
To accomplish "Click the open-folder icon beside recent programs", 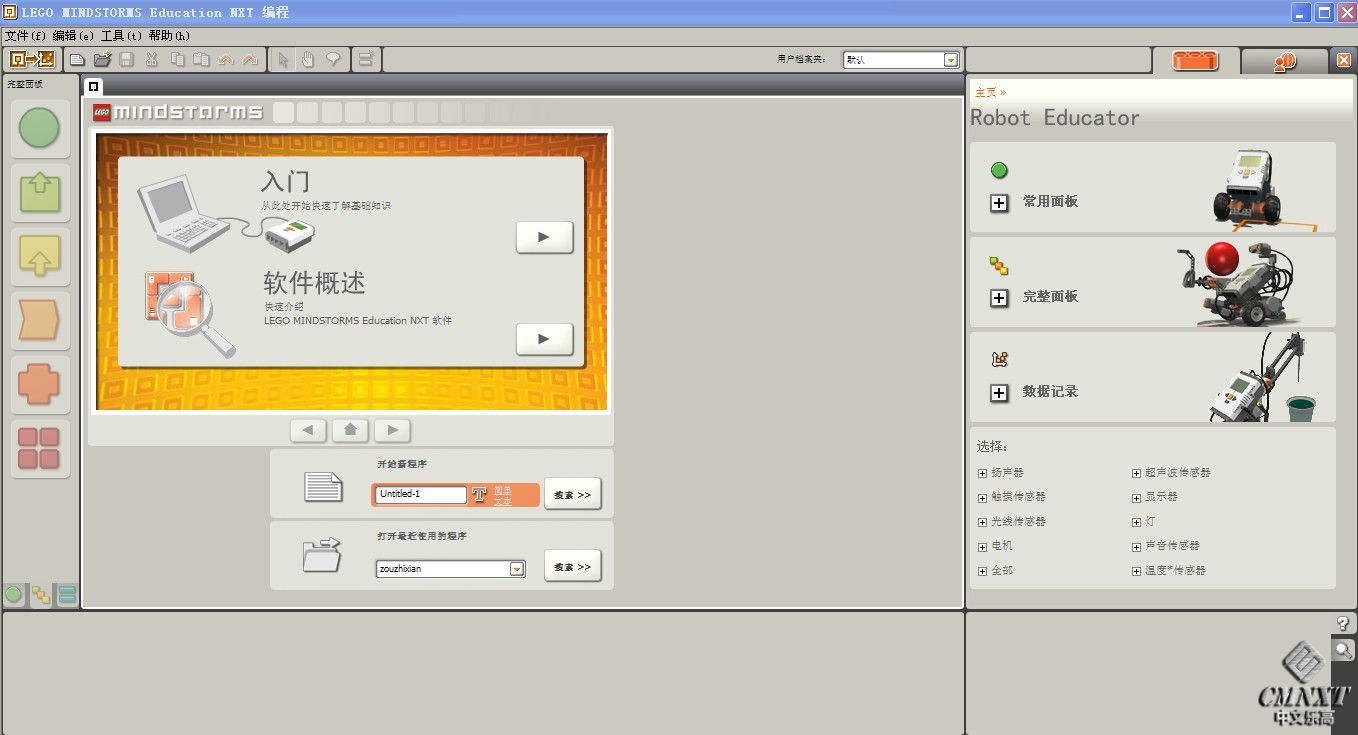I will pyautogui.click(x=322, y=555).
